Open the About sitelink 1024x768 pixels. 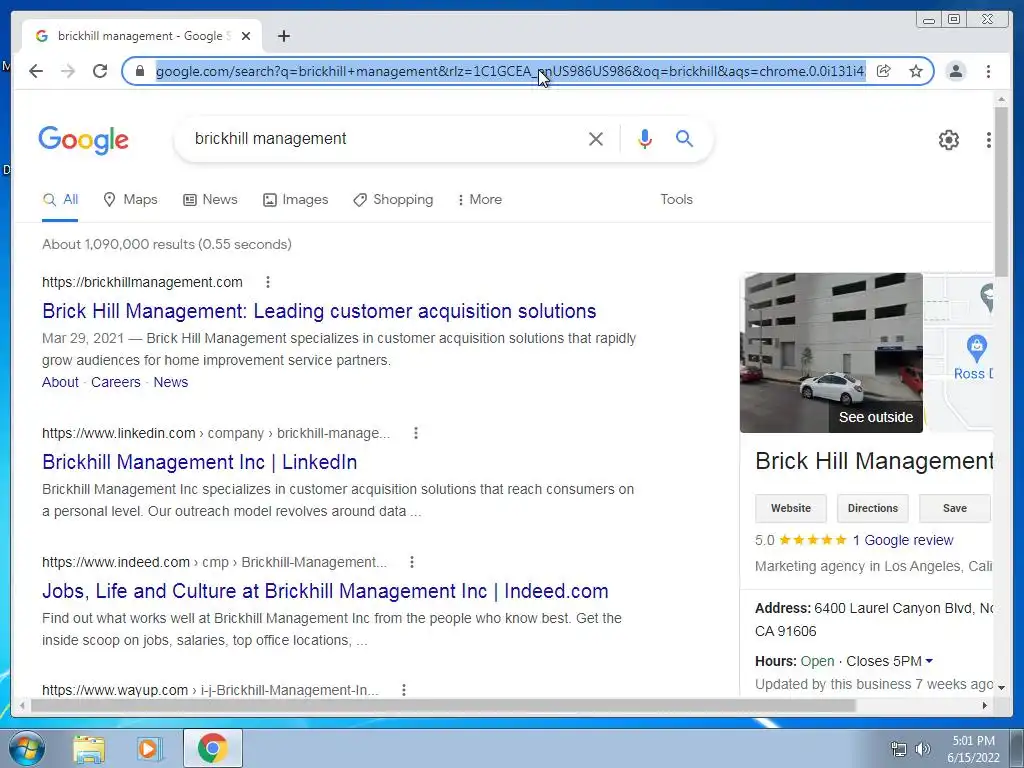(x=60, y=382)
